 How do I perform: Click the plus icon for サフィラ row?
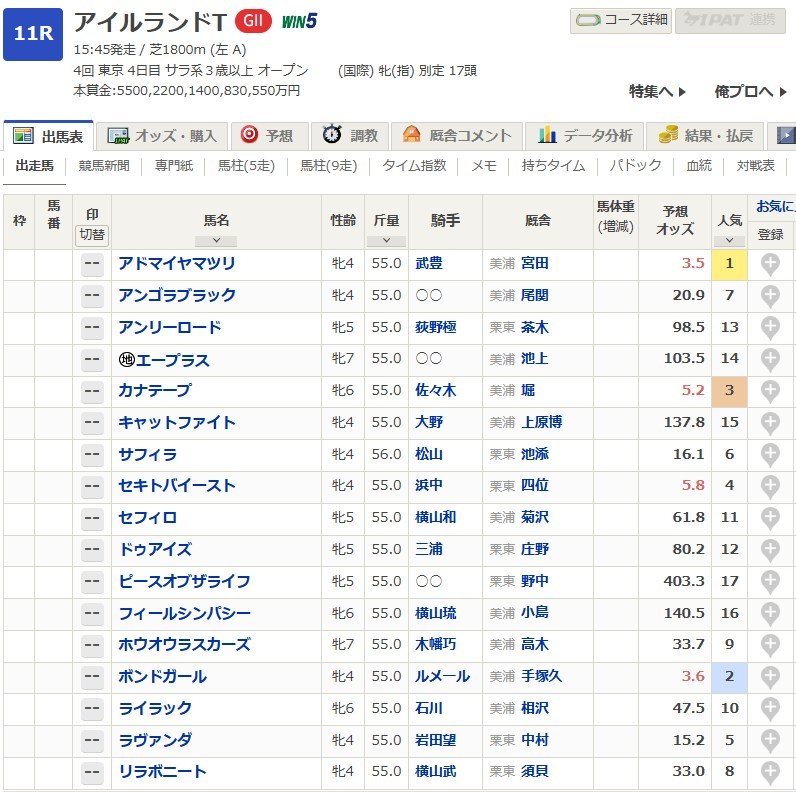click(x=770, y=455)
